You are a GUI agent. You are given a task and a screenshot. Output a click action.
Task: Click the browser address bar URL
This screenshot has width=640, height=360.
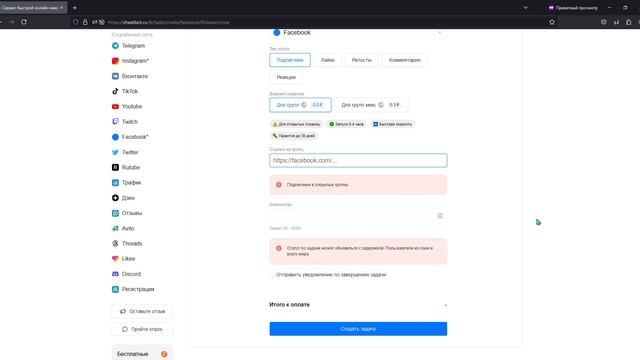169,22
